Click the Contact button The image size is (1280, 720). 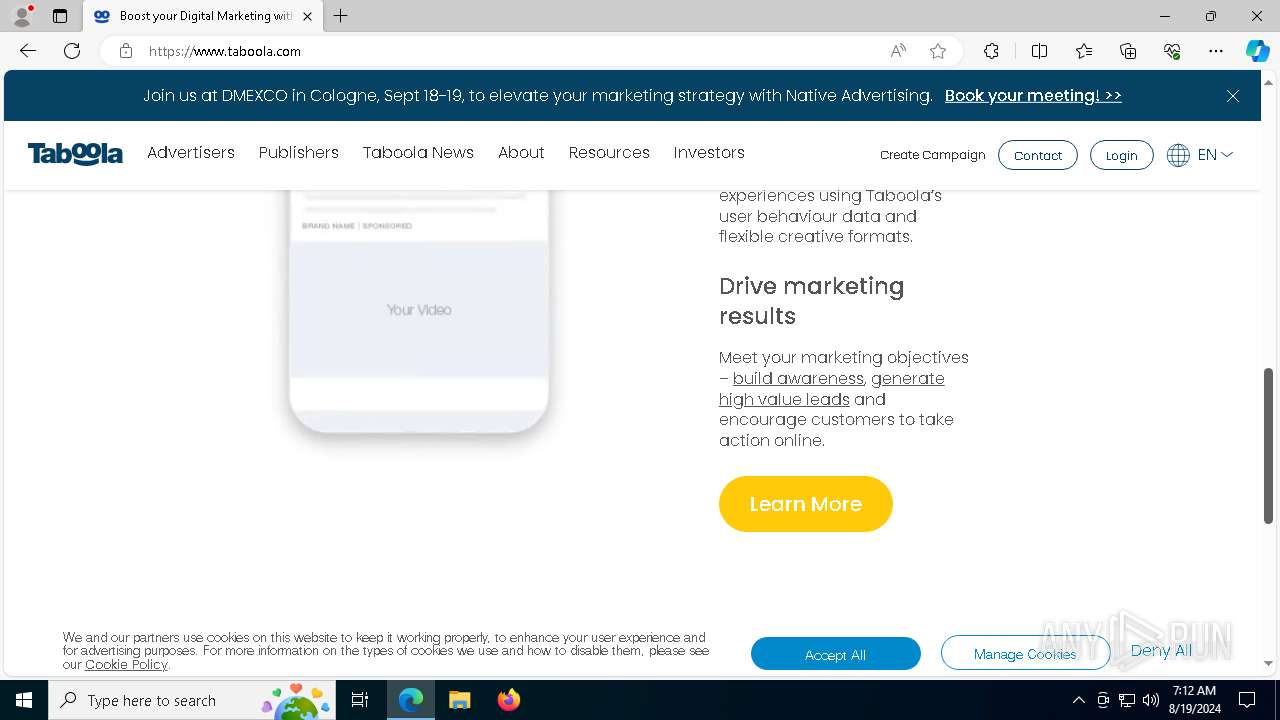pyautogui.click(x=1038, y=155)
